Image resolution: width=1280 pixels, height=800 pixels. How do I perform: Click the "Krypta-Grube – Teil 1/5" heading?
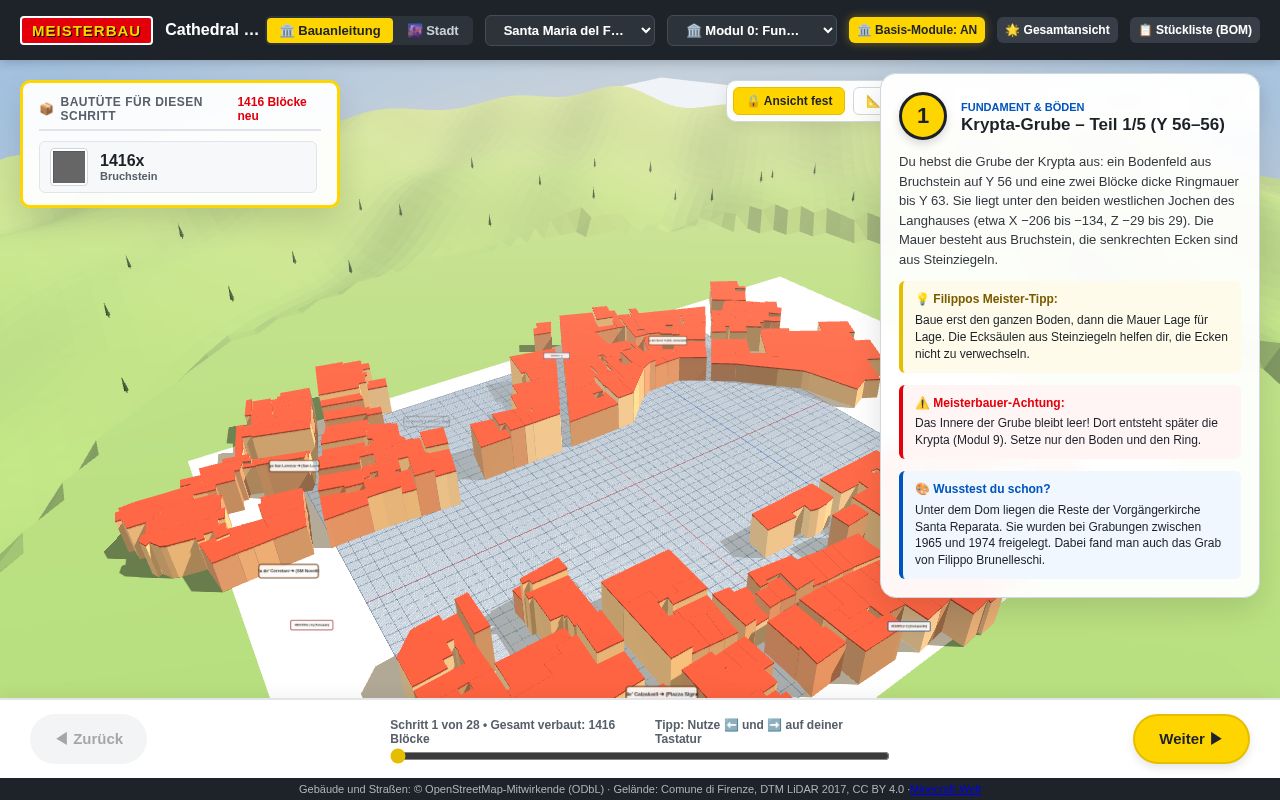(1045, 125)
